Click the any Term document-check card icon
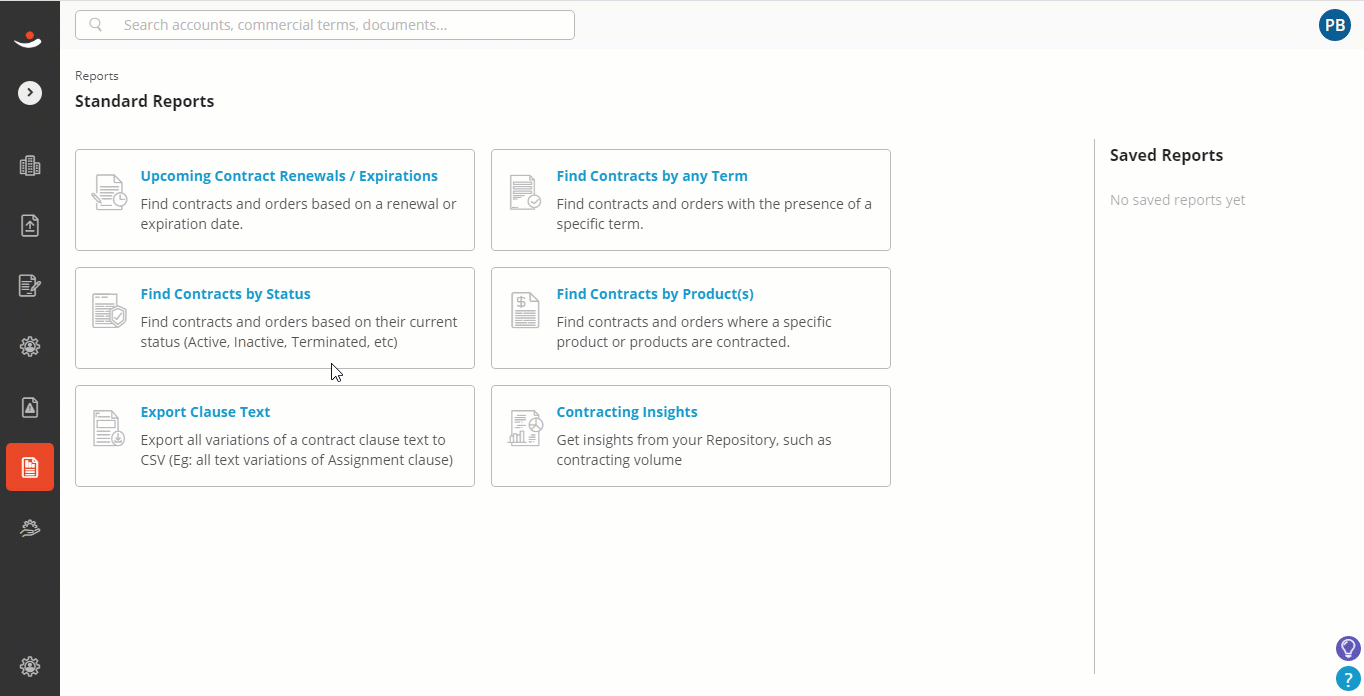Image resolution: width=1364 pixels, height=696 pixels. click(x=525, y=192)
